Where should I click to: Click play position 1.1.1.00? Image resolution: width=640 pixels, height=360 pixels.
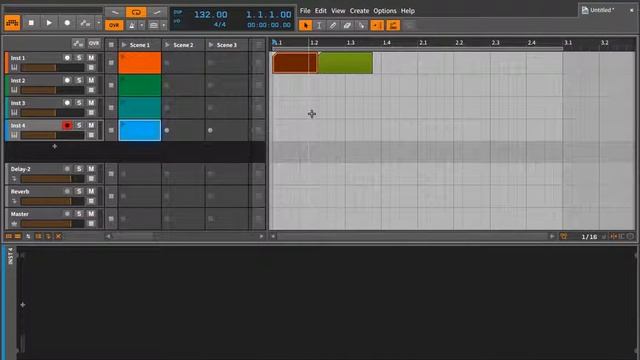(x=269, y=15)
